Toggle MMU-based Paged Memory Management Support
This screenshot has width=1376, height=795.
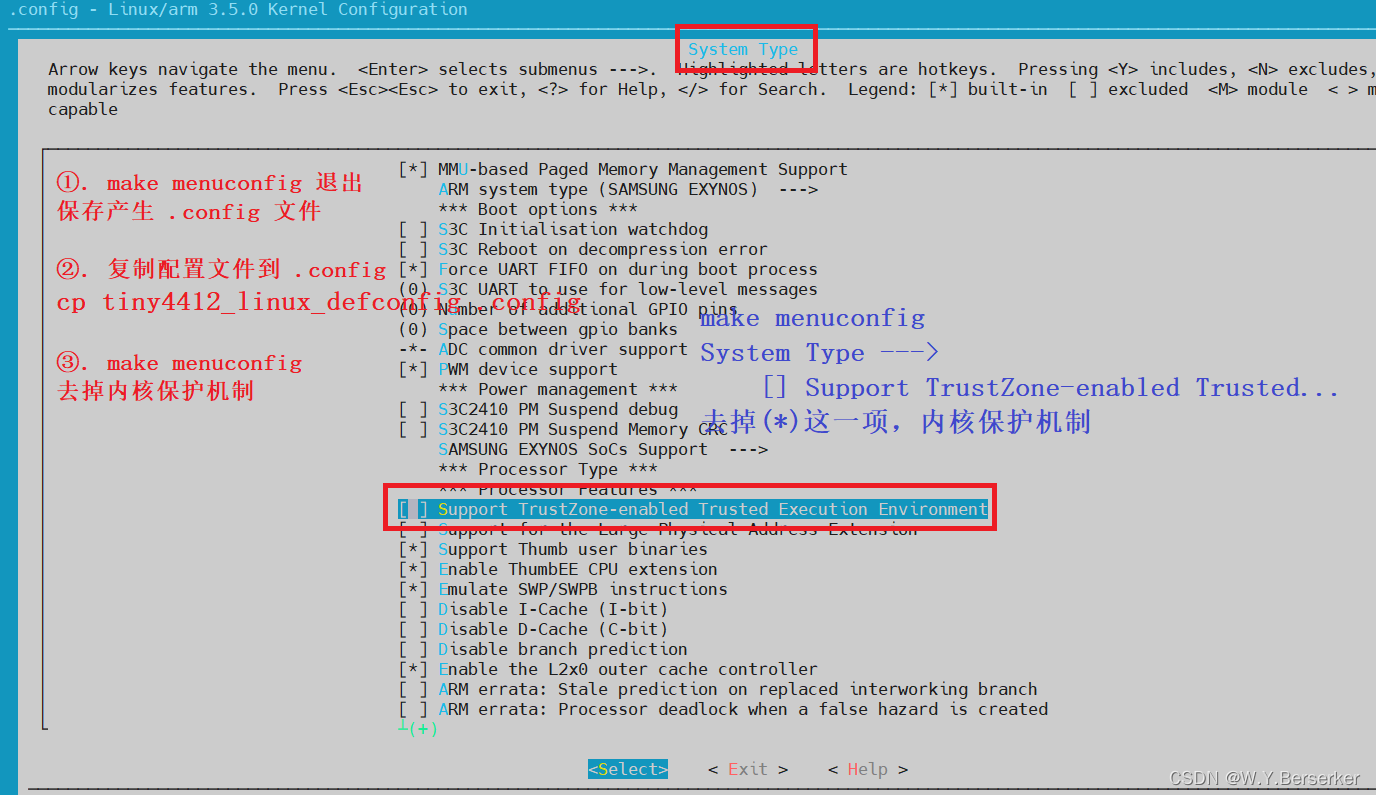[x=622, y=169]
